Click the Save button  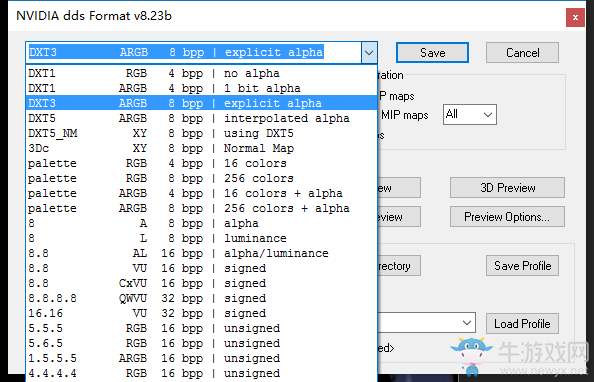click(432, 53)
